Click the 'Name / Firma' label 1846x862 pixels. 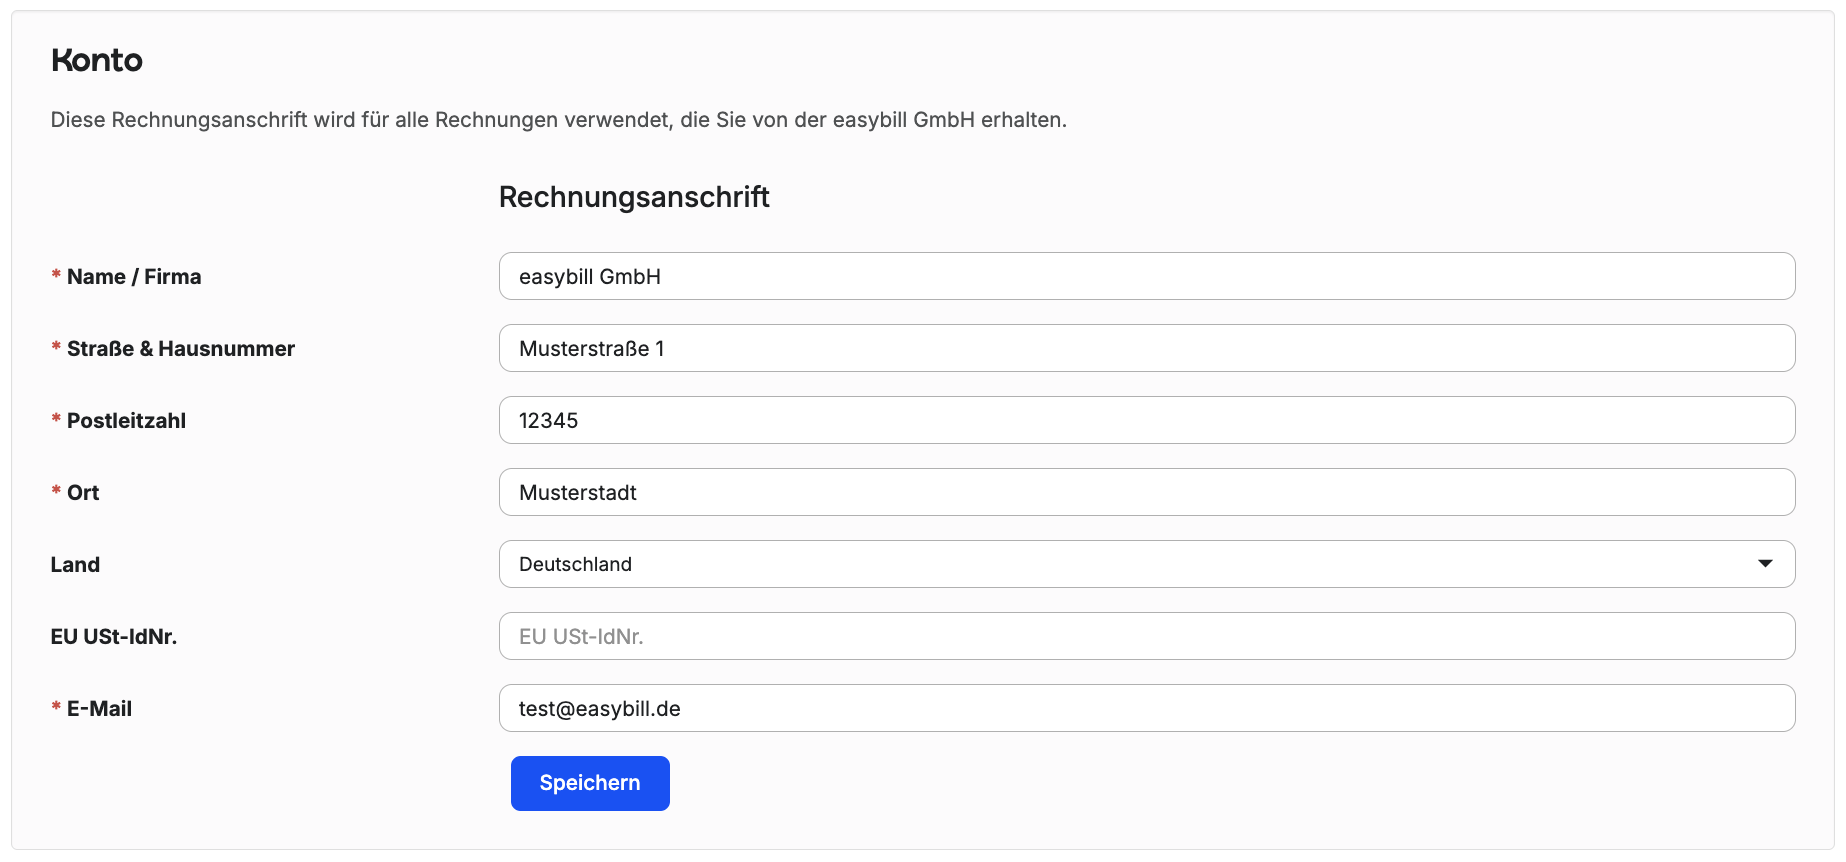[x=134, y=277]
